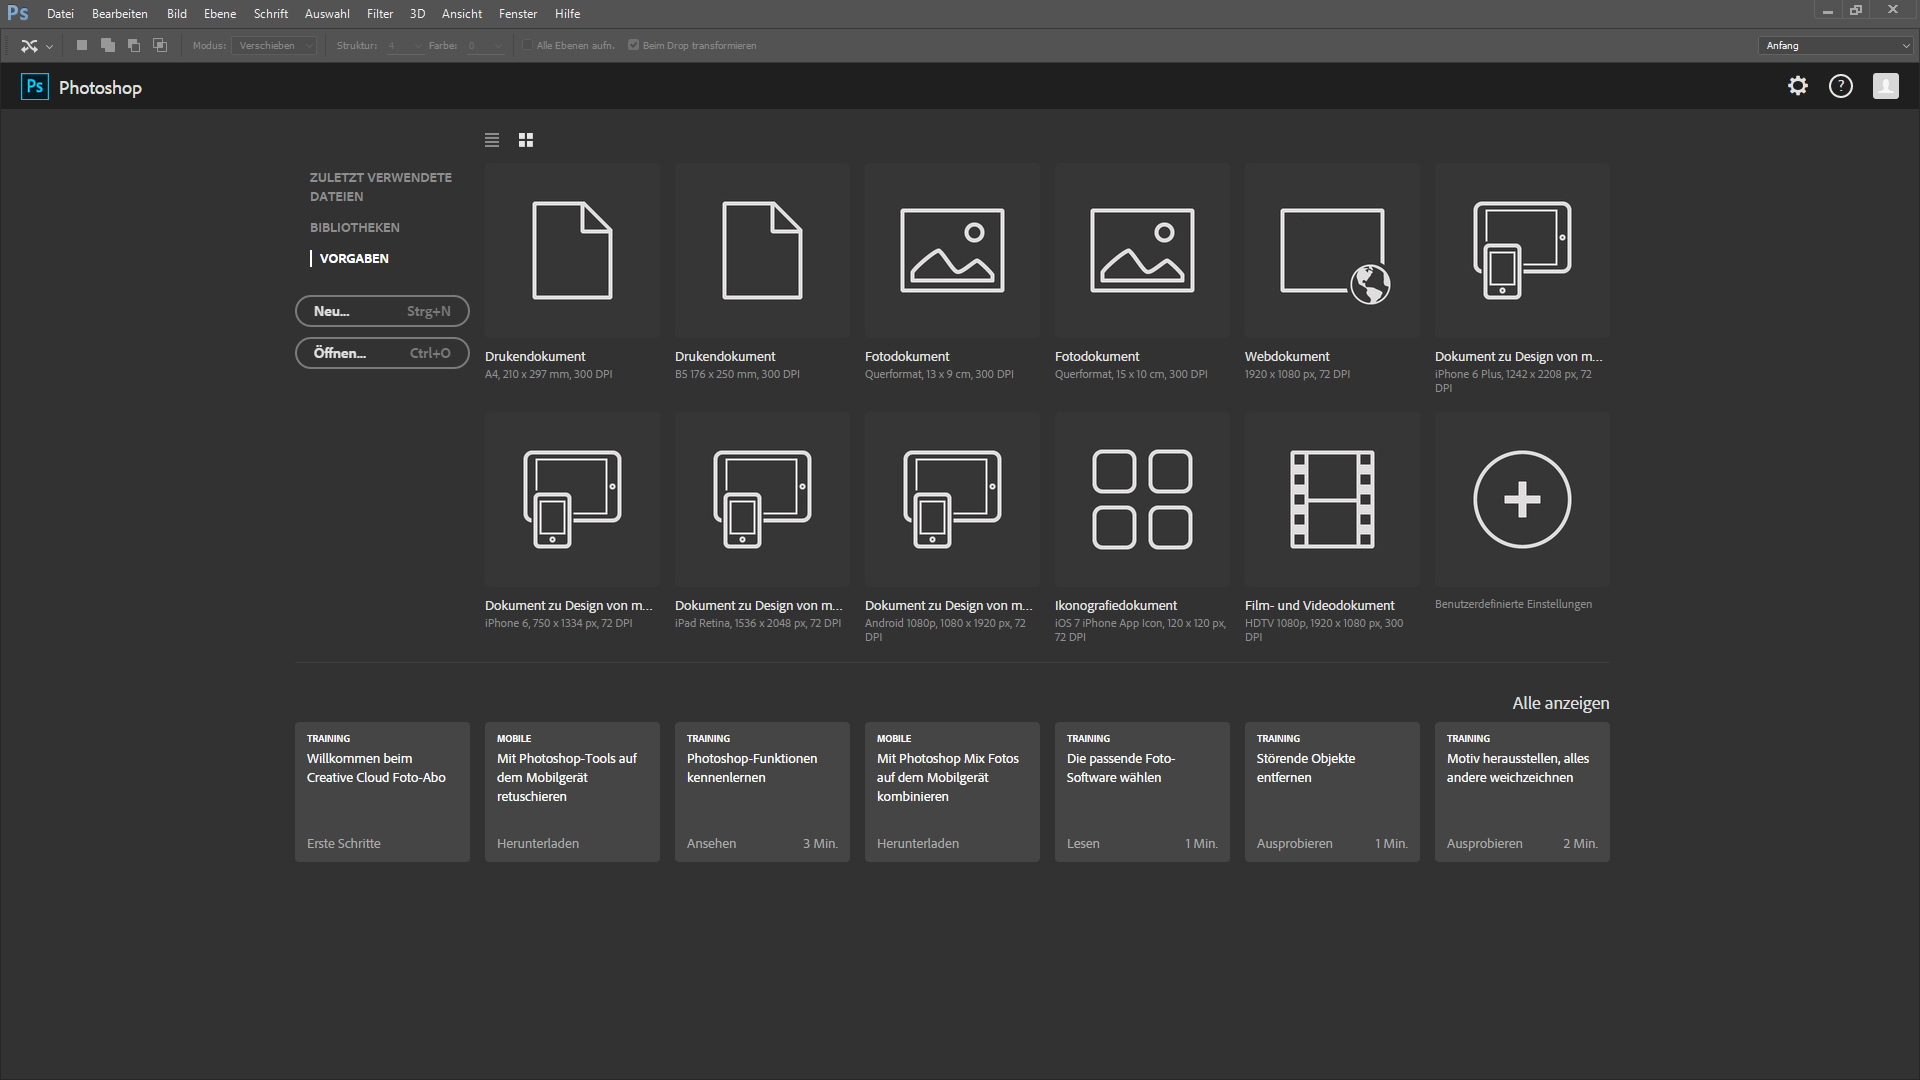The height and width of the screenshot is (1080, 1920).
Task: Open the Farbe value dropdown
Action: [x=485, y=46]
